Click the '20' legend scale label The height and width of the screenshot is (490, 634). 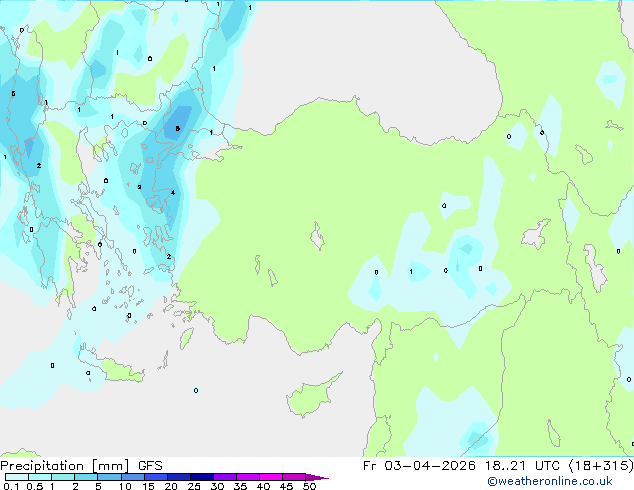[171, 486]
